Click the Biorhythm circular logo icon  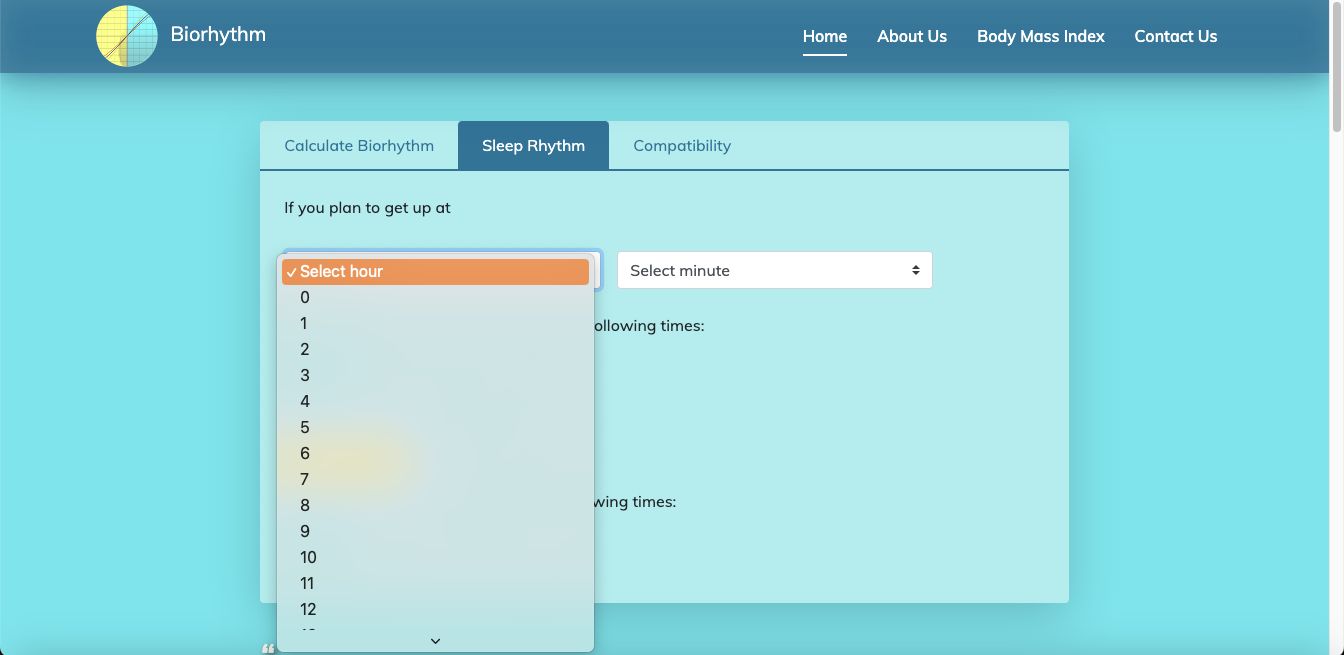[x=127, y=36]
